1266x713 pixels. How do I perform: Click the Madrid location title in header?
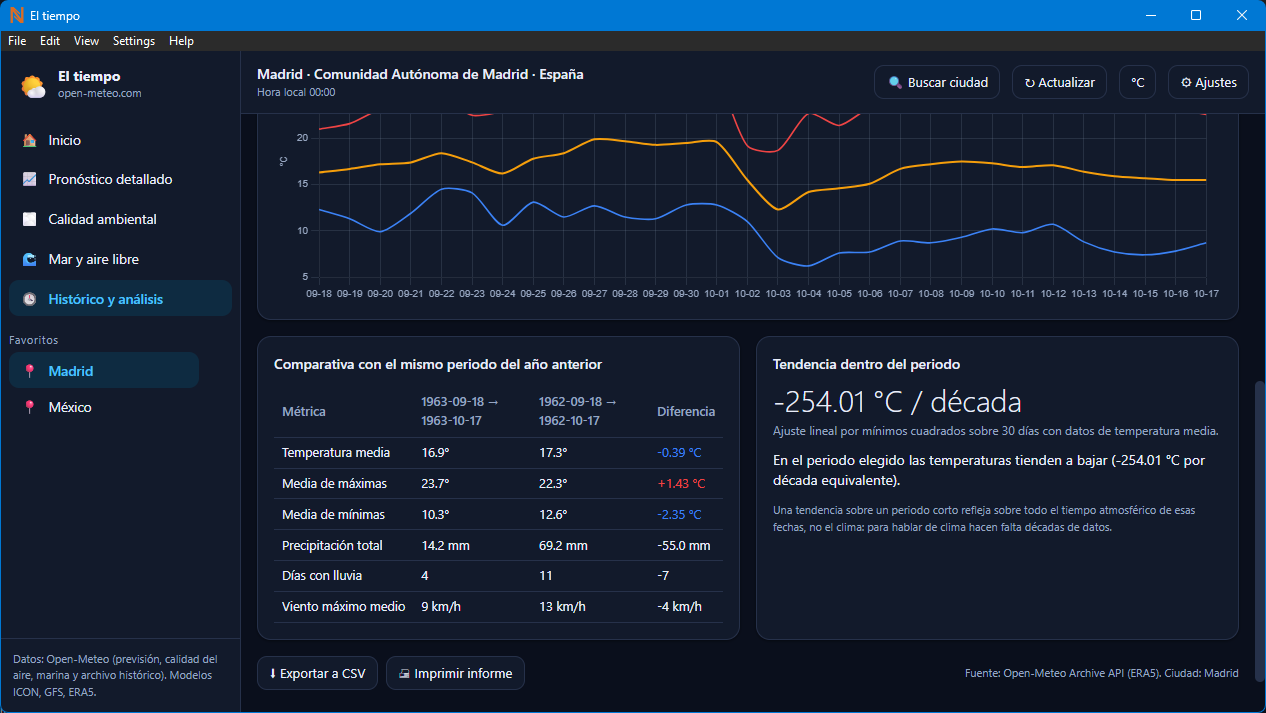pos(420,74)
